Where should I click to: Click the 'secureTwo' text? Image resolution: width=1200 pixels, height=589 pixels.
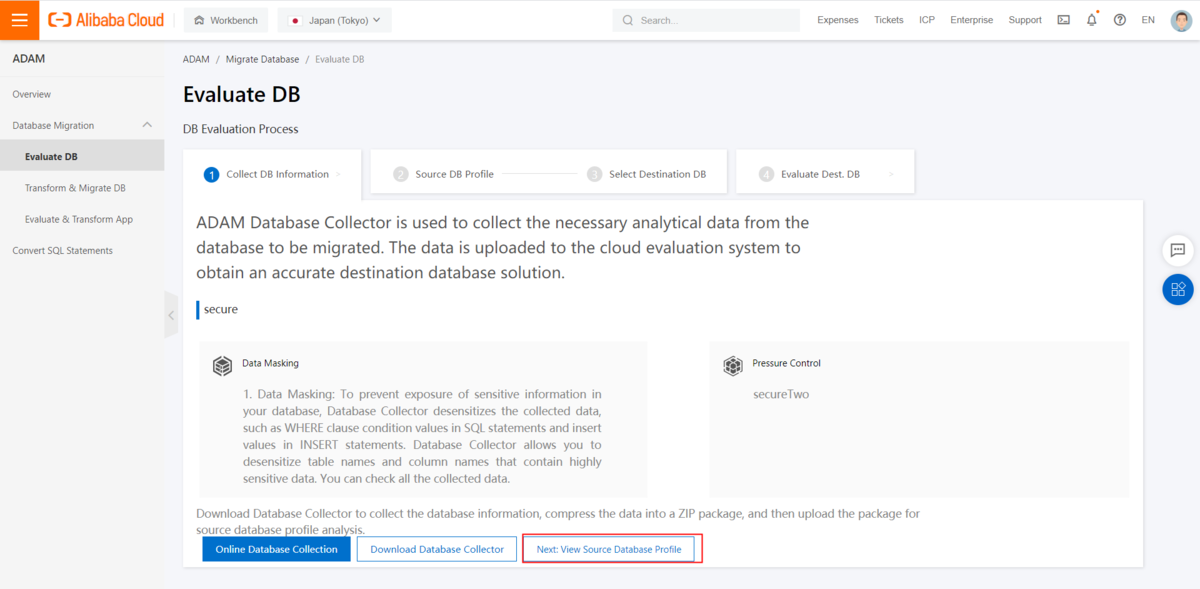[781, 394]
